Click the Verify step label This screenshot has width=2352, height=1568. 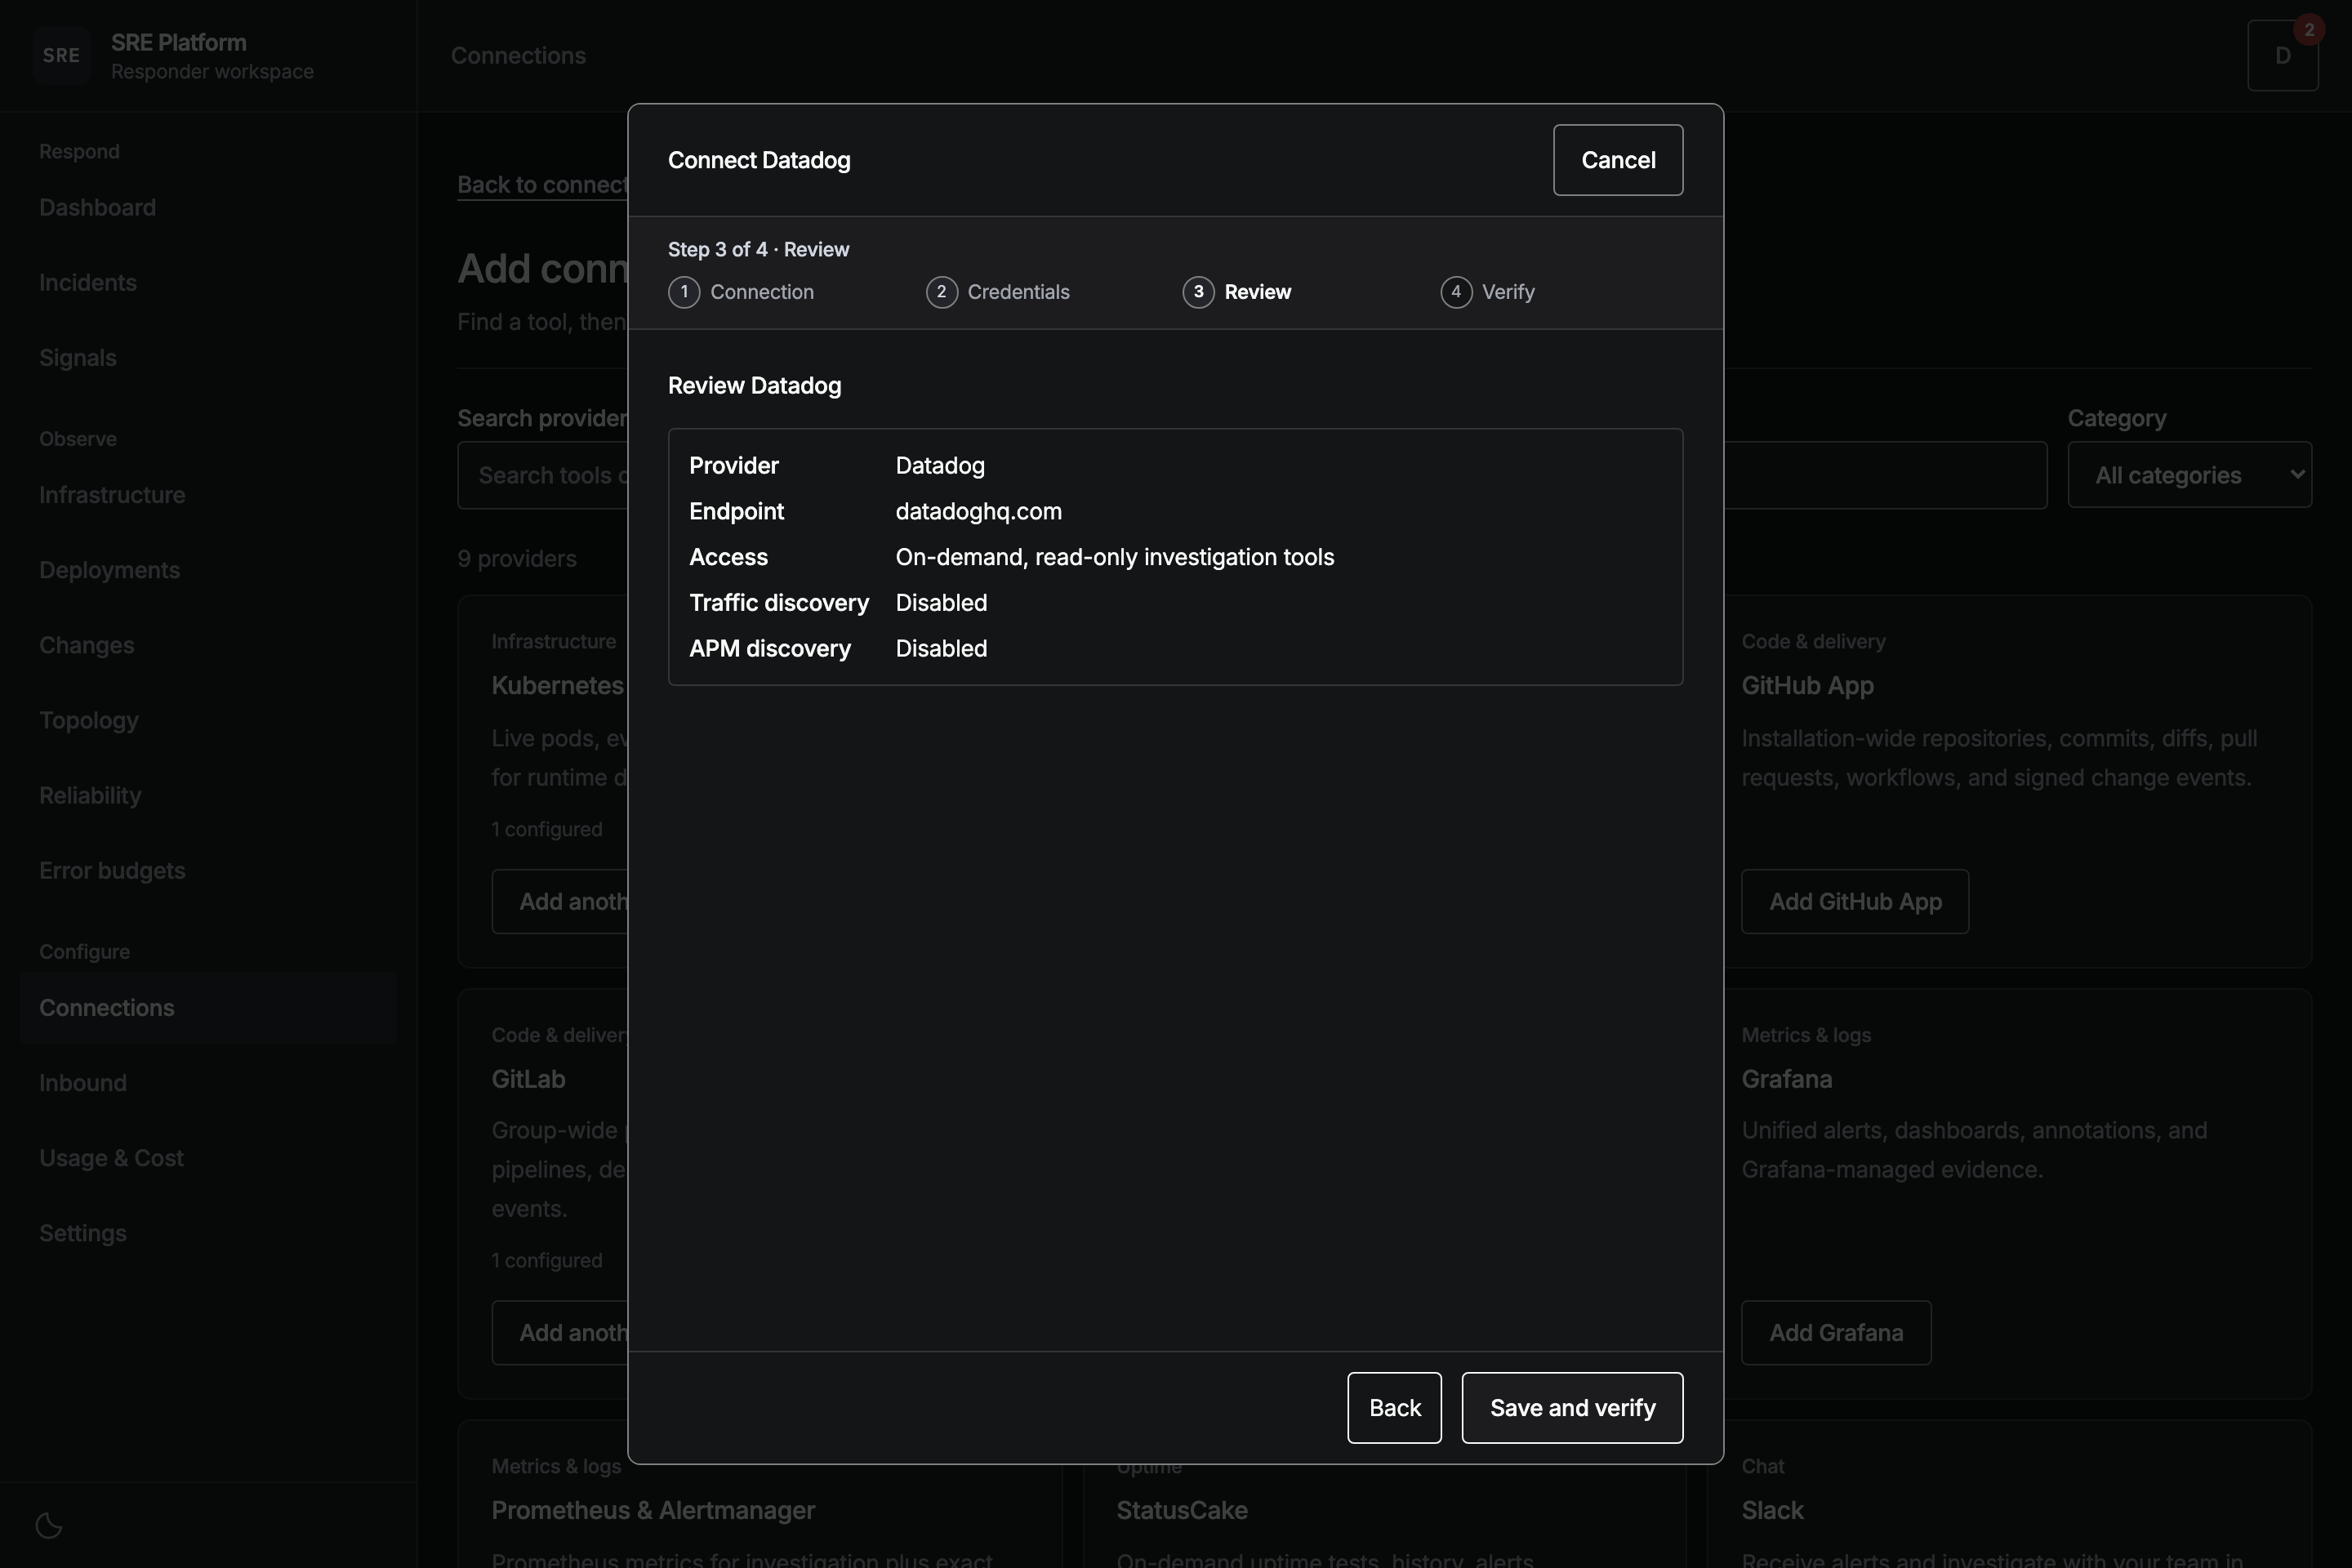tap(1508, 292)
